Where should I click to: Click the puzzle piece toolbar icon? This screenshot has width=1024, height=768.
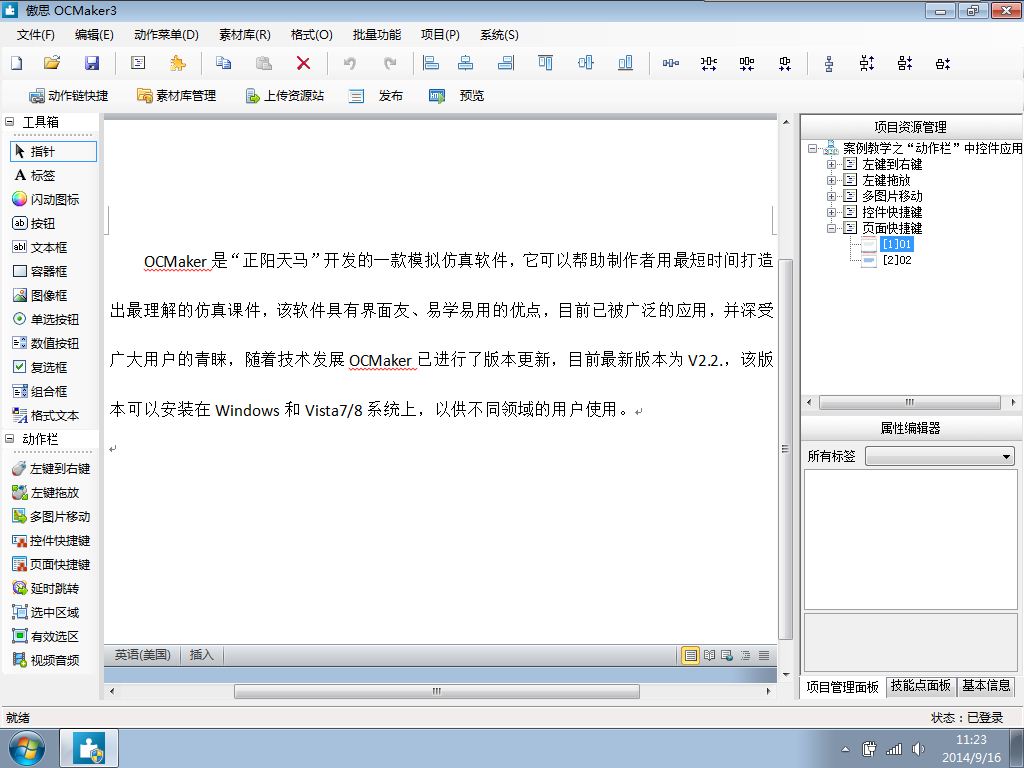(x=178, y=63)
